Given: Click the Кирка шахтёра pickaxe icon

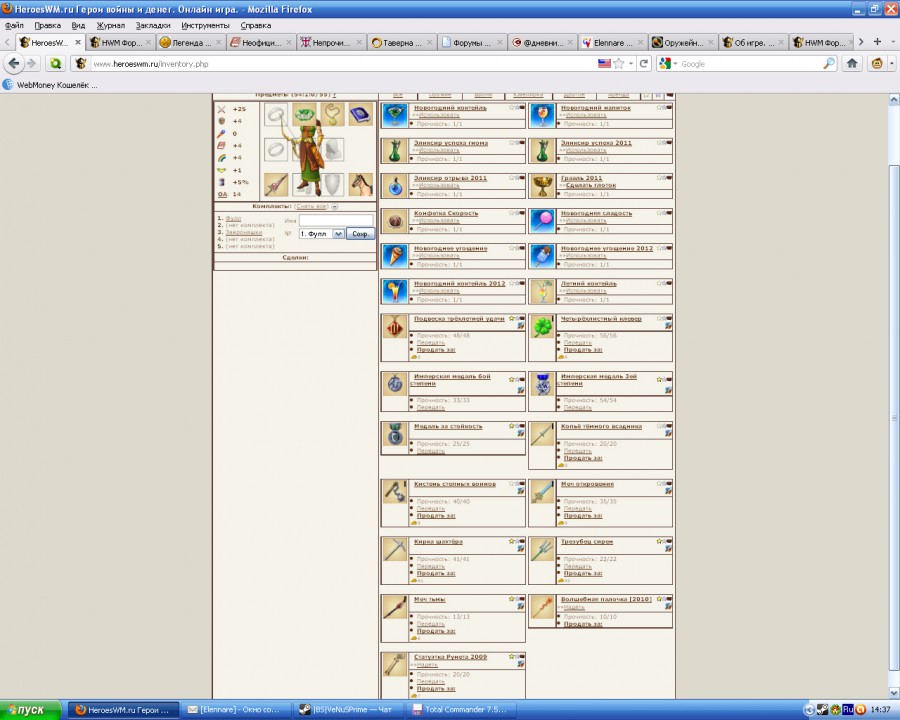Looking at the screenshot, I should pyautogui.click(x=395, y=549).
